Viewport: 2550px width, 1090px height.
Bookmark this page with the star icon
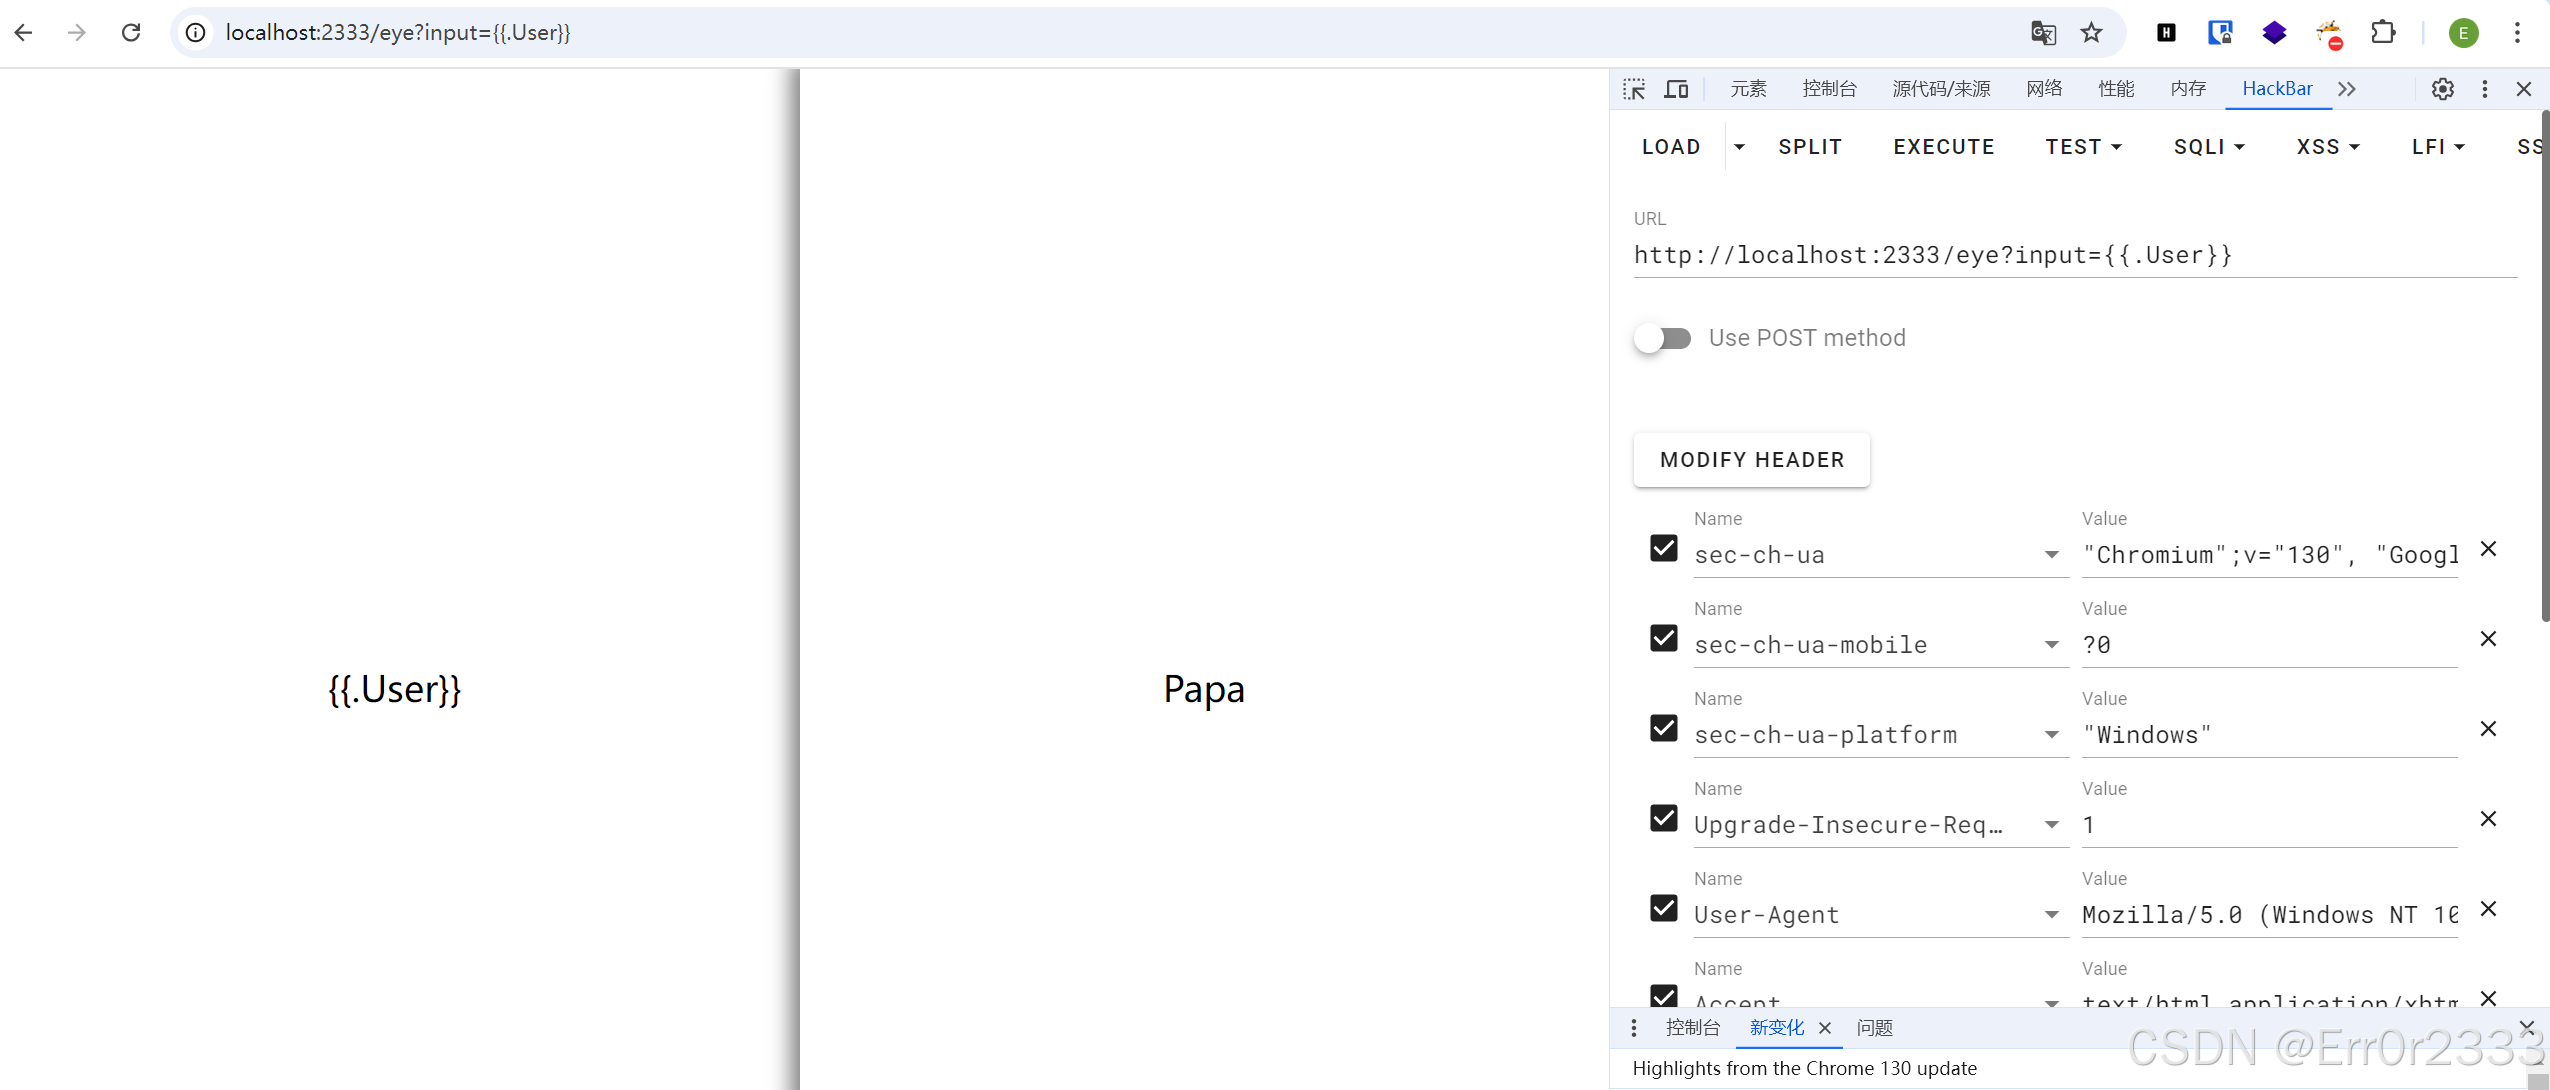(2091, 33)
